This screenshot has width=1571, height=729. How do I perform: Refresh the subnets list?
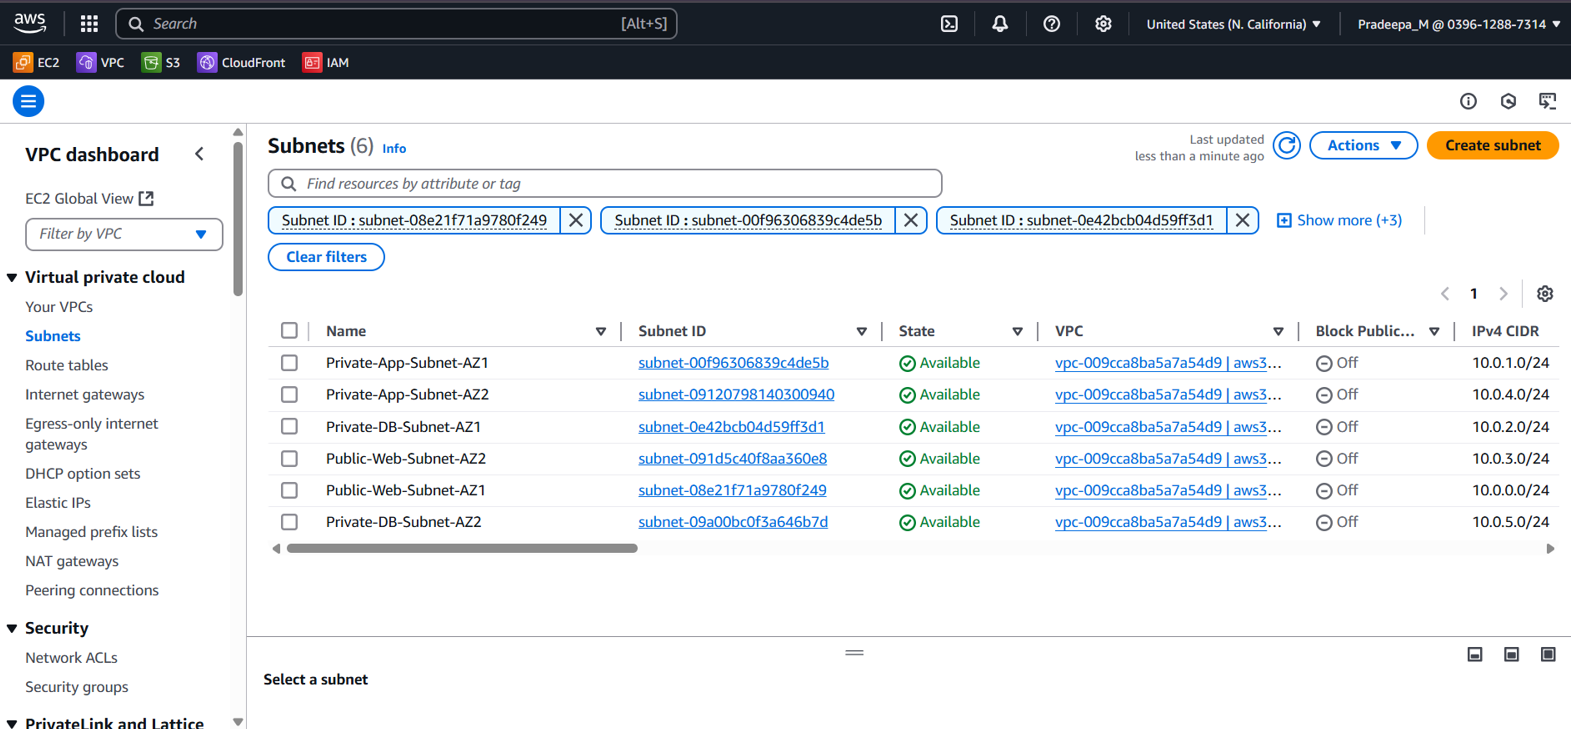(1287, 146)
